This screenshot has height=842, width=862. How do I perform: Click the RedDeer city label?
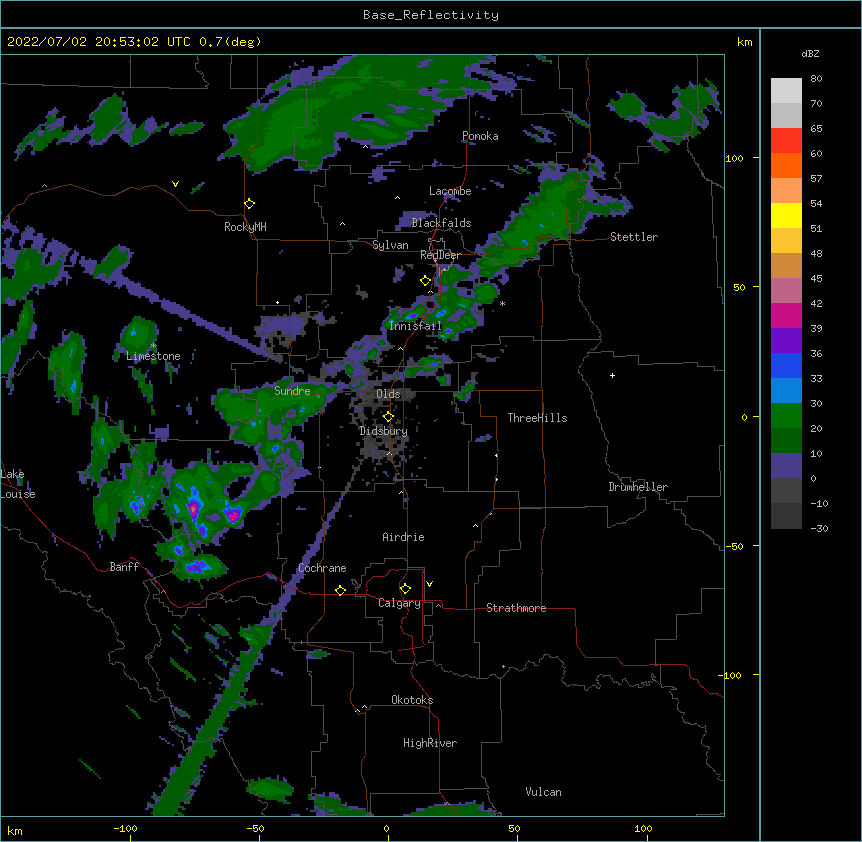pos(440,255)
